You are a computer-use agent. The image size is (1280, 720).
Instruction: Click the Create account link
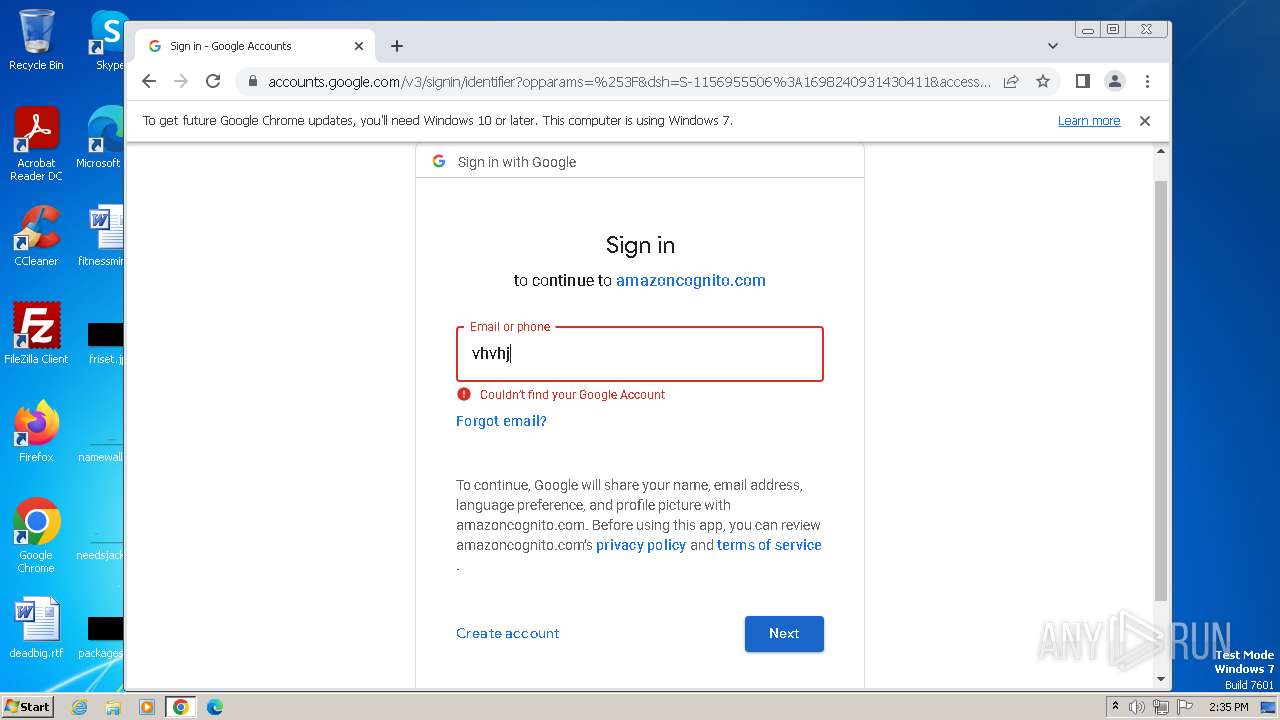507,633
